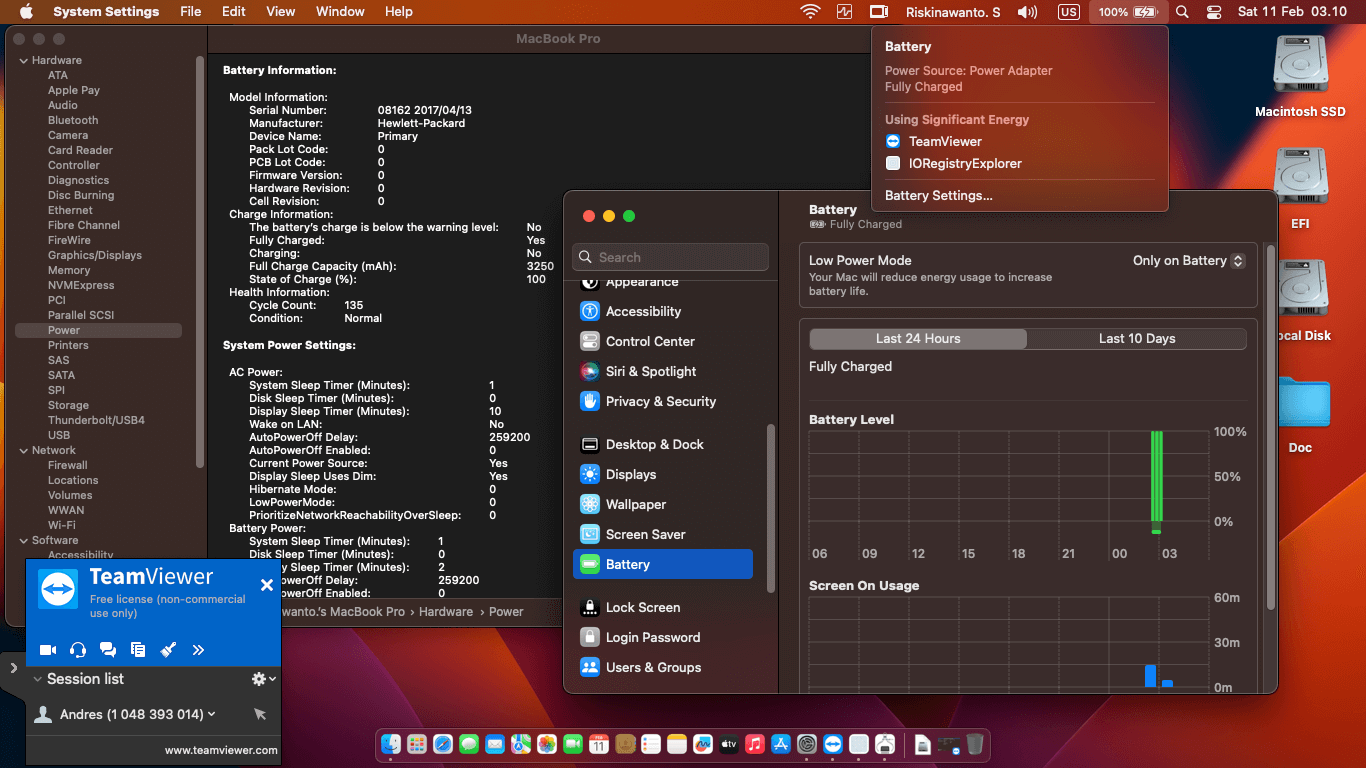Select Wi-Fi in System Information sidebar

click(62, 525)
